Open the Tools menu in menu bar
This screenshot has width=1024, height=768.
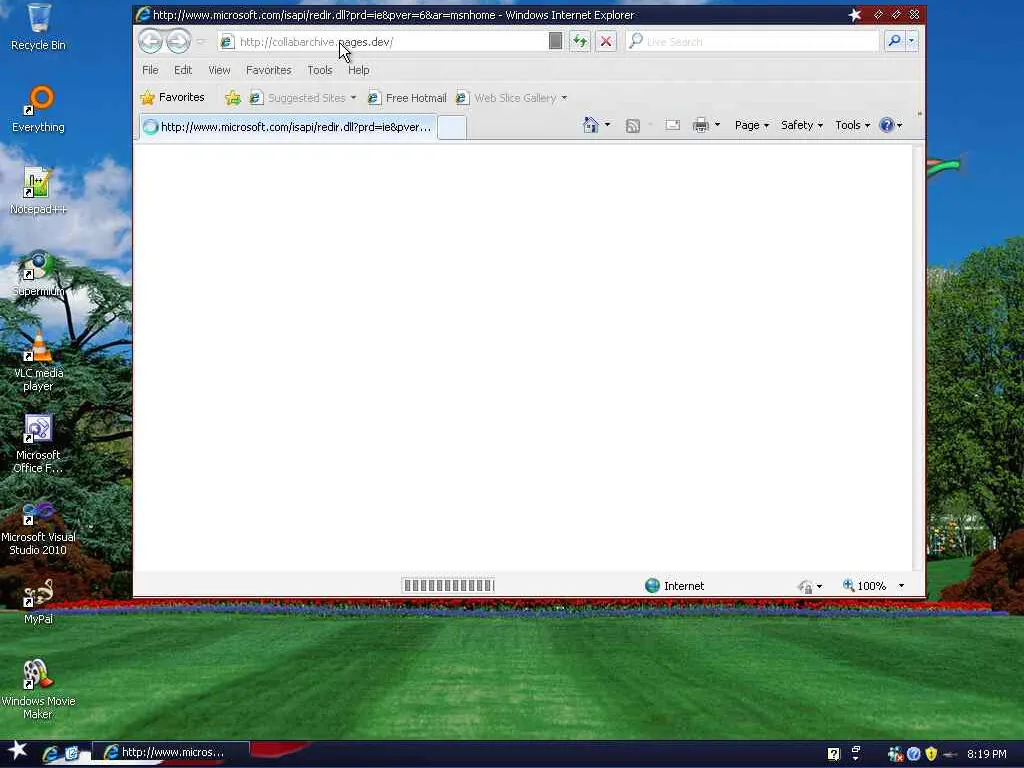tap(320, 70)
